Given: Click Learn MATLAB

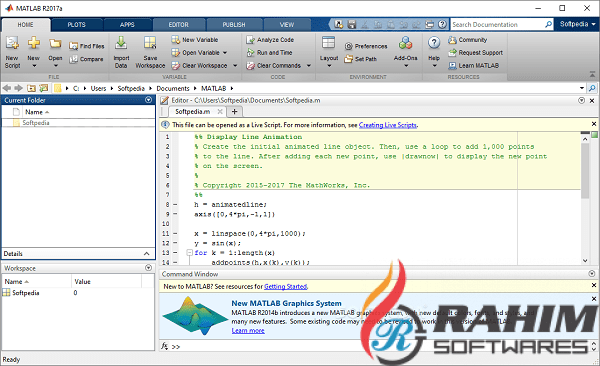Looking at the screenshot, I should 473,65.
